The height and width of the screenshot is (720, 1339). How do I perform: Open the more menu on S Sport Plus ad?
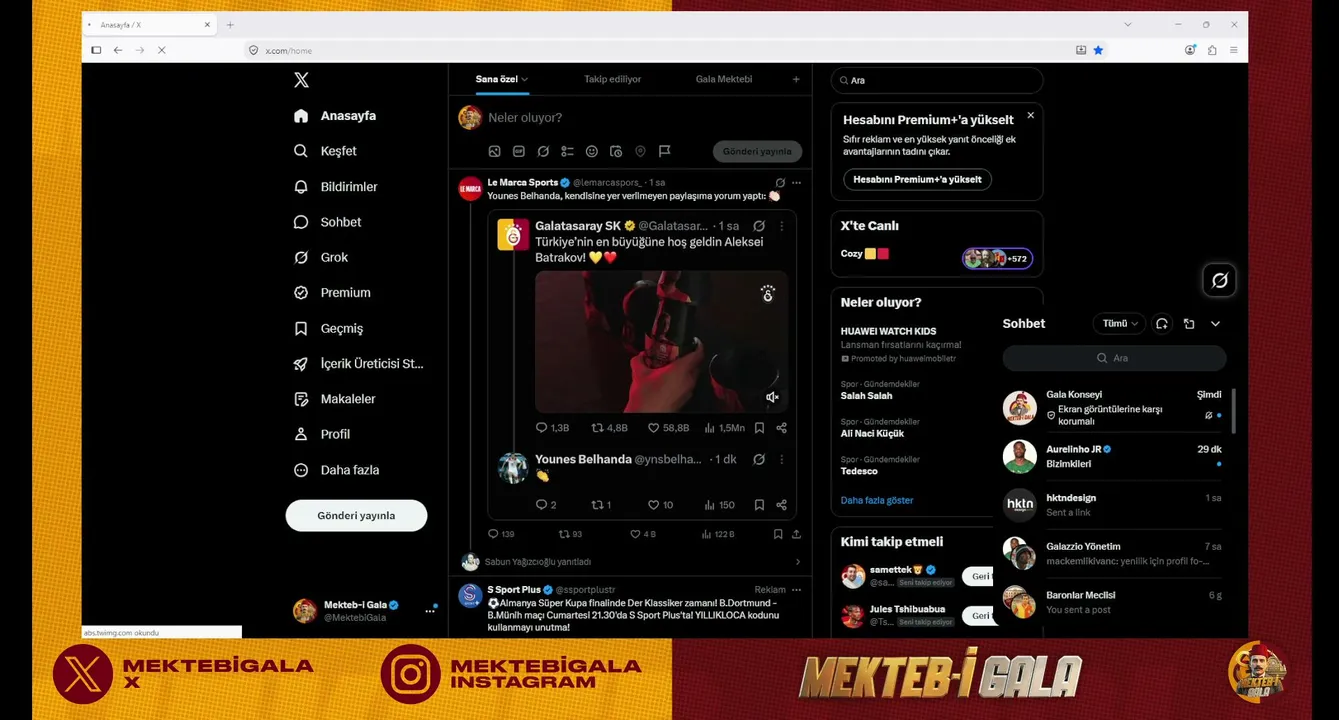(x=797, y=590)
